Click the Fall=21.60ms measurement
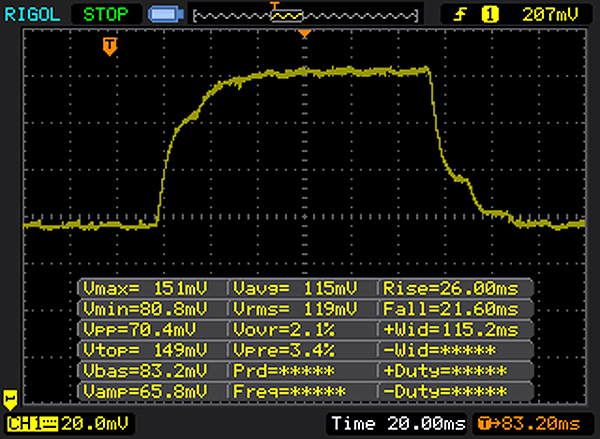The height and width of the screenshot is (439, 600). pos(452,308)
